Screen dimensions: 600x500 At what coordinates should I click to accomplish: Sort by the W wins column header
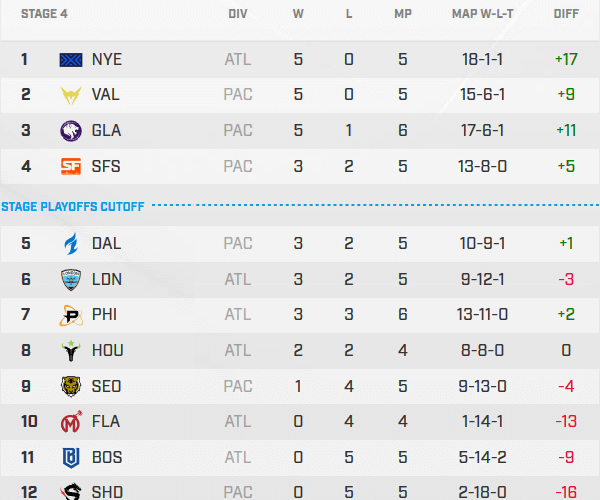[298, 14]
